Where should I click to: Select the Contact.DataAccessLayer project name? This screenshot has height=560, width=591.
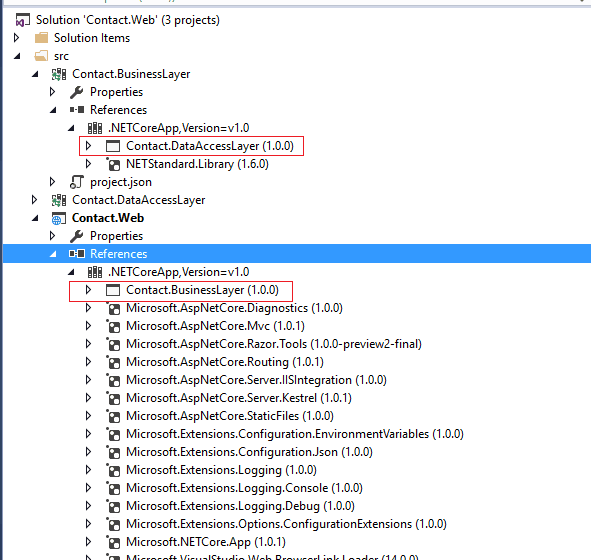coord(139,200)
